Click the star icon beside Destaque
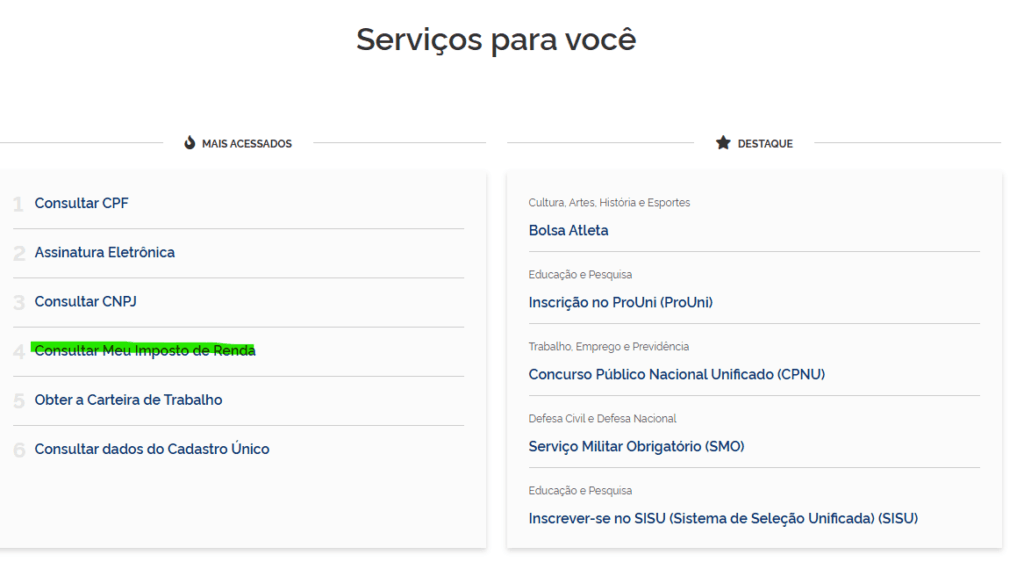Image resolution: width=1024 pixels, height=562 pixels. point(723,143)
